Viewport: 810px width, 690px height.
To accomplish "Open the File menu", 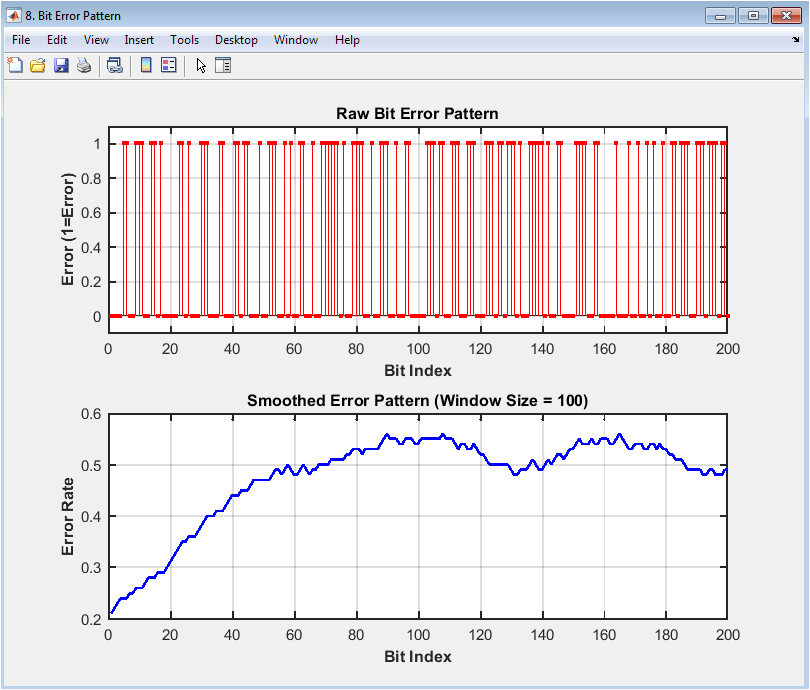I will click(21, 40).
